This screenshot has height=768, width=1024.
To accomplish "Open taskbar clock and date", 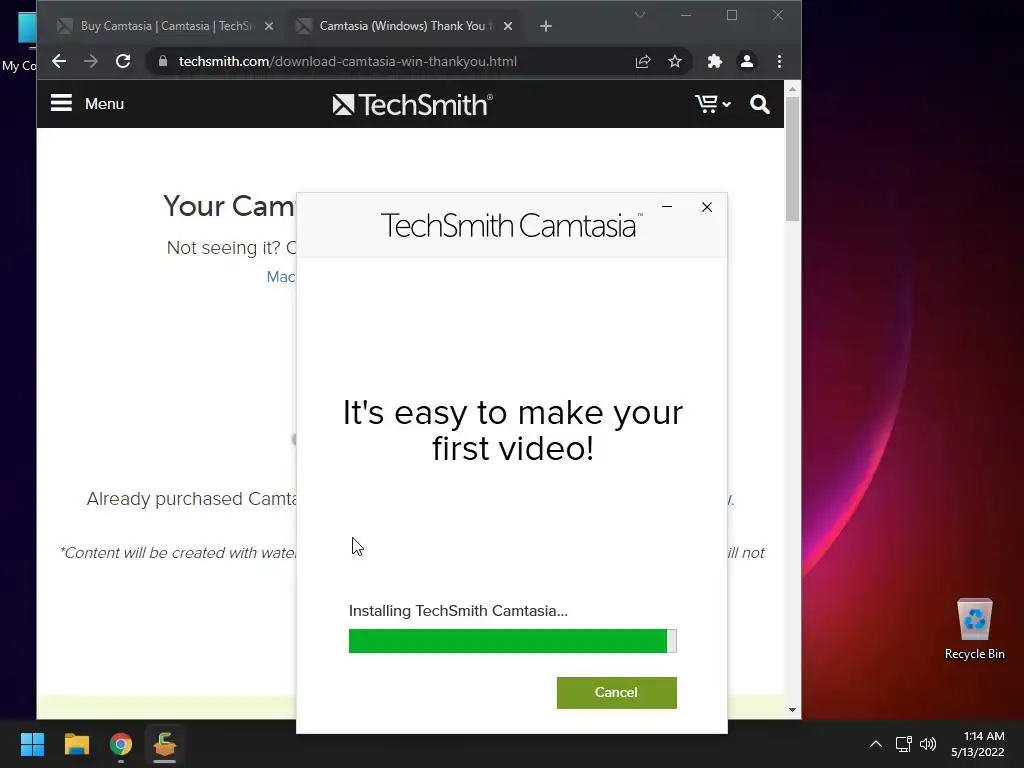I will [x=978, y=744].
